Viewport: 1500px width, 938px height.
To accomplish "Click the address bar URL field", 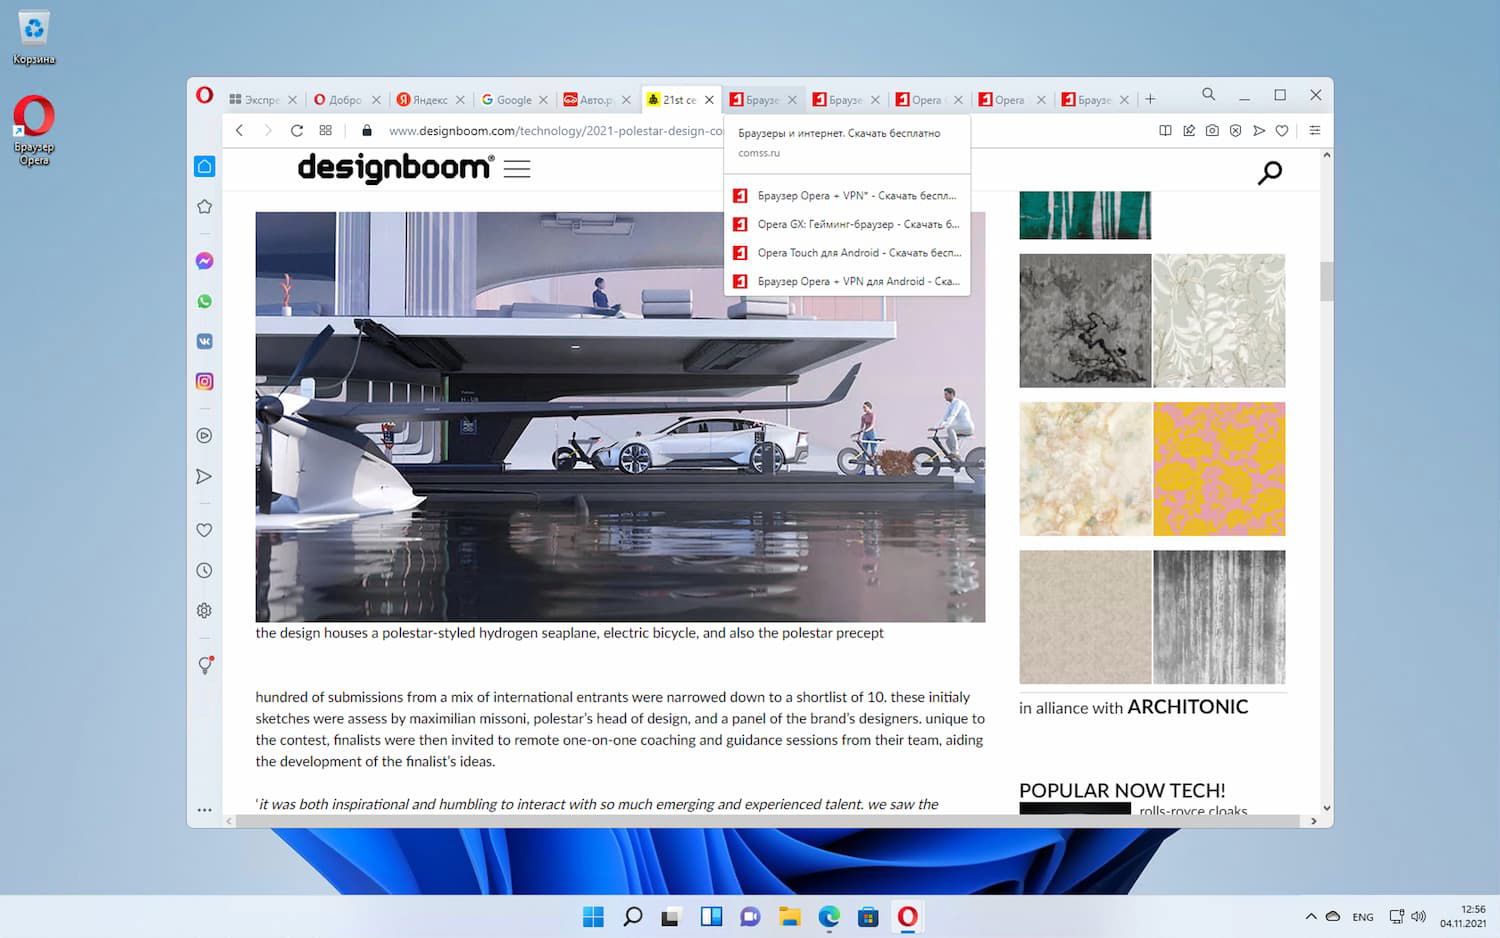I will 555,130.
